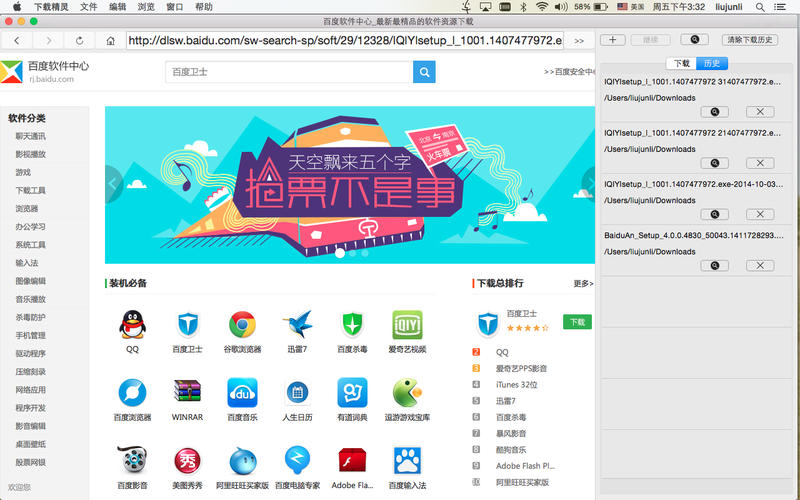The image size is (800, 500).
Task: Click the blue search magnifier button
Action: point(424,72)
